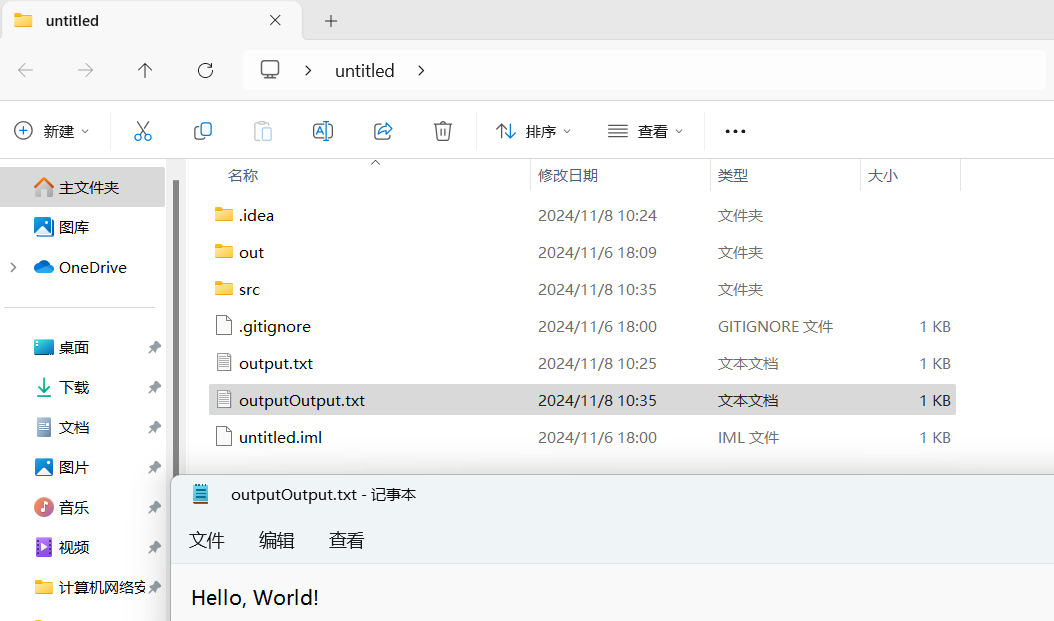Select the .gitignore file icon
The height and width of the screenshot is (621, 1054).
click(x=224, y=325)
